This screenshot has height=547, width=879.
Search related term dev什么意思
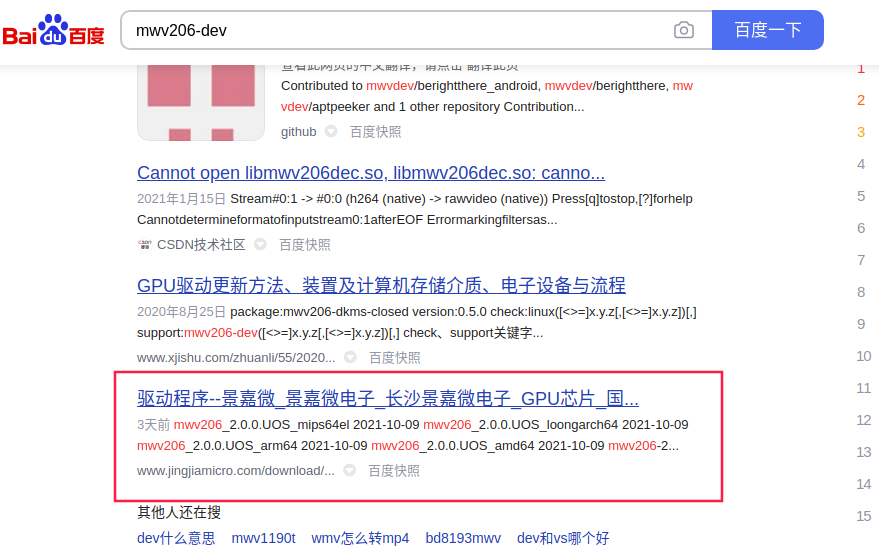(x=176, y=538)
